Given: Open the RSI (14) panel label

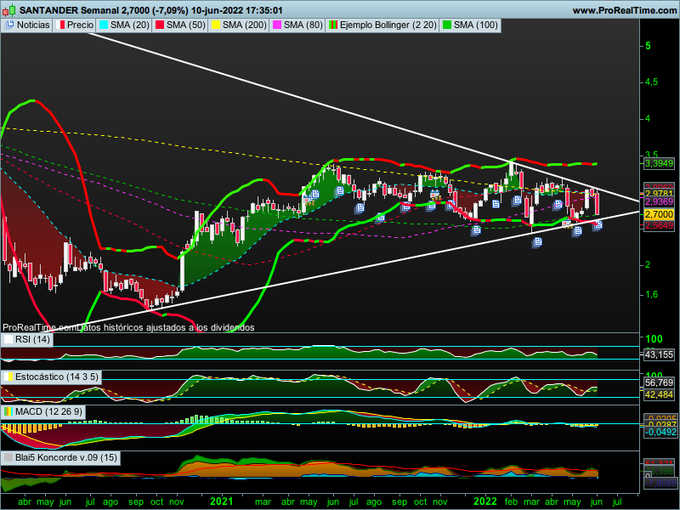Looking at the screenshot, I should (x=27, y=339).
